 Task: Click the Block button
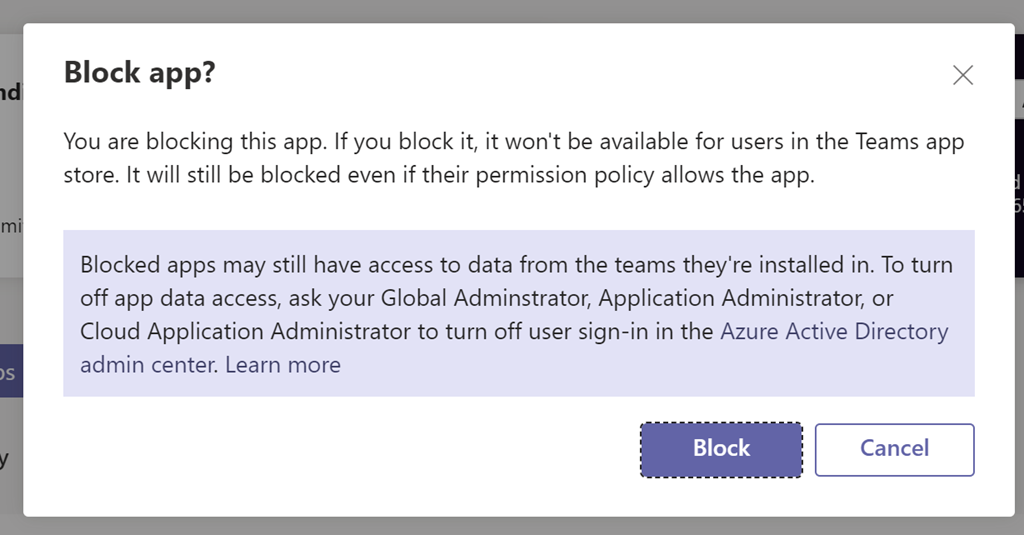point(721,449)
